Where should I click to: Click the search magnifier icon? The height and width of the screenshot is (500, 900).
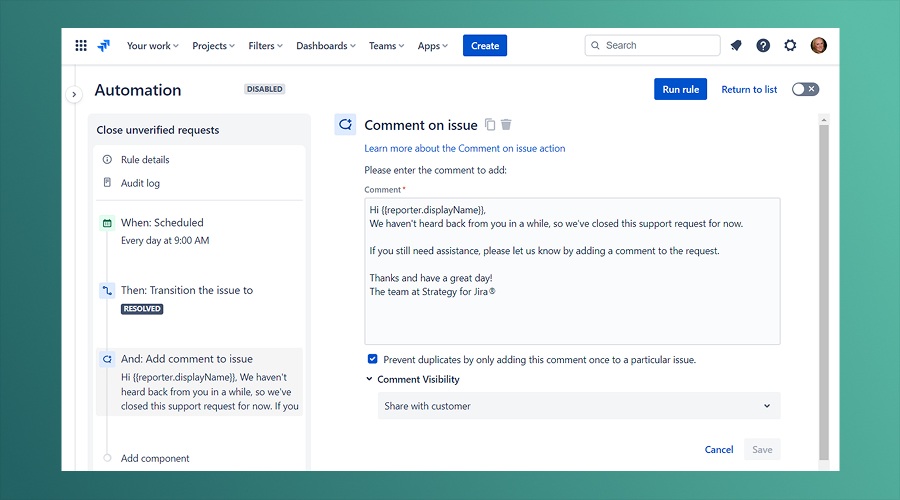point(595,45)
